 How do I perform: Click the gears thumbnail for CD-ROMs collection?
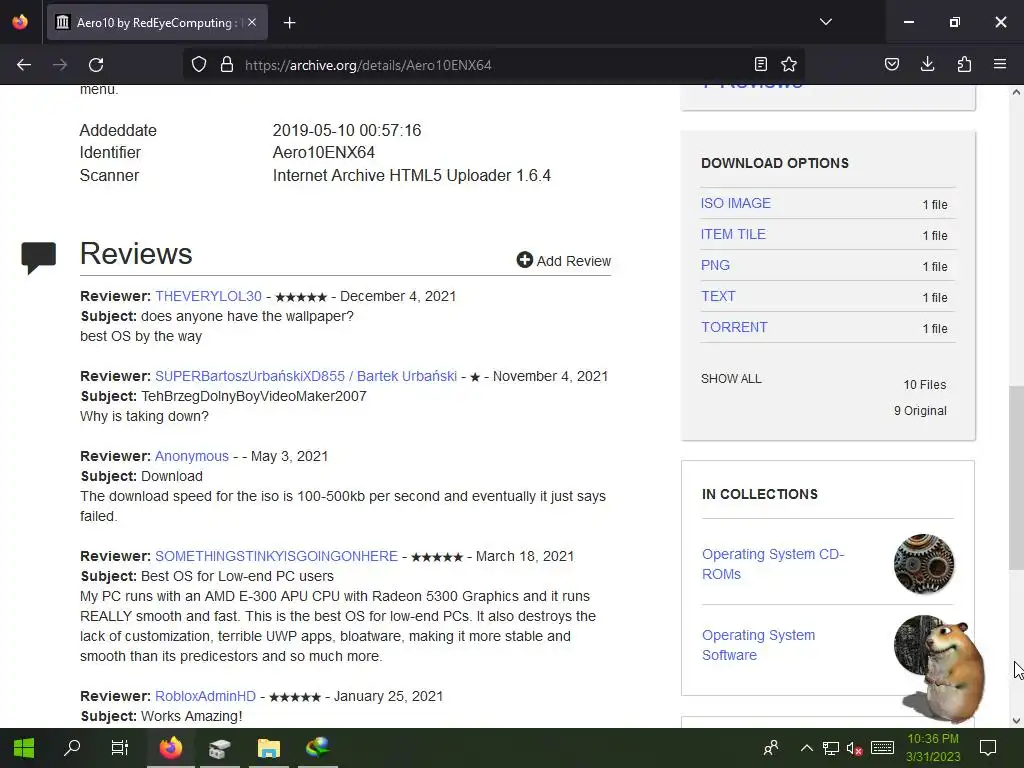(x=923, y=564)
